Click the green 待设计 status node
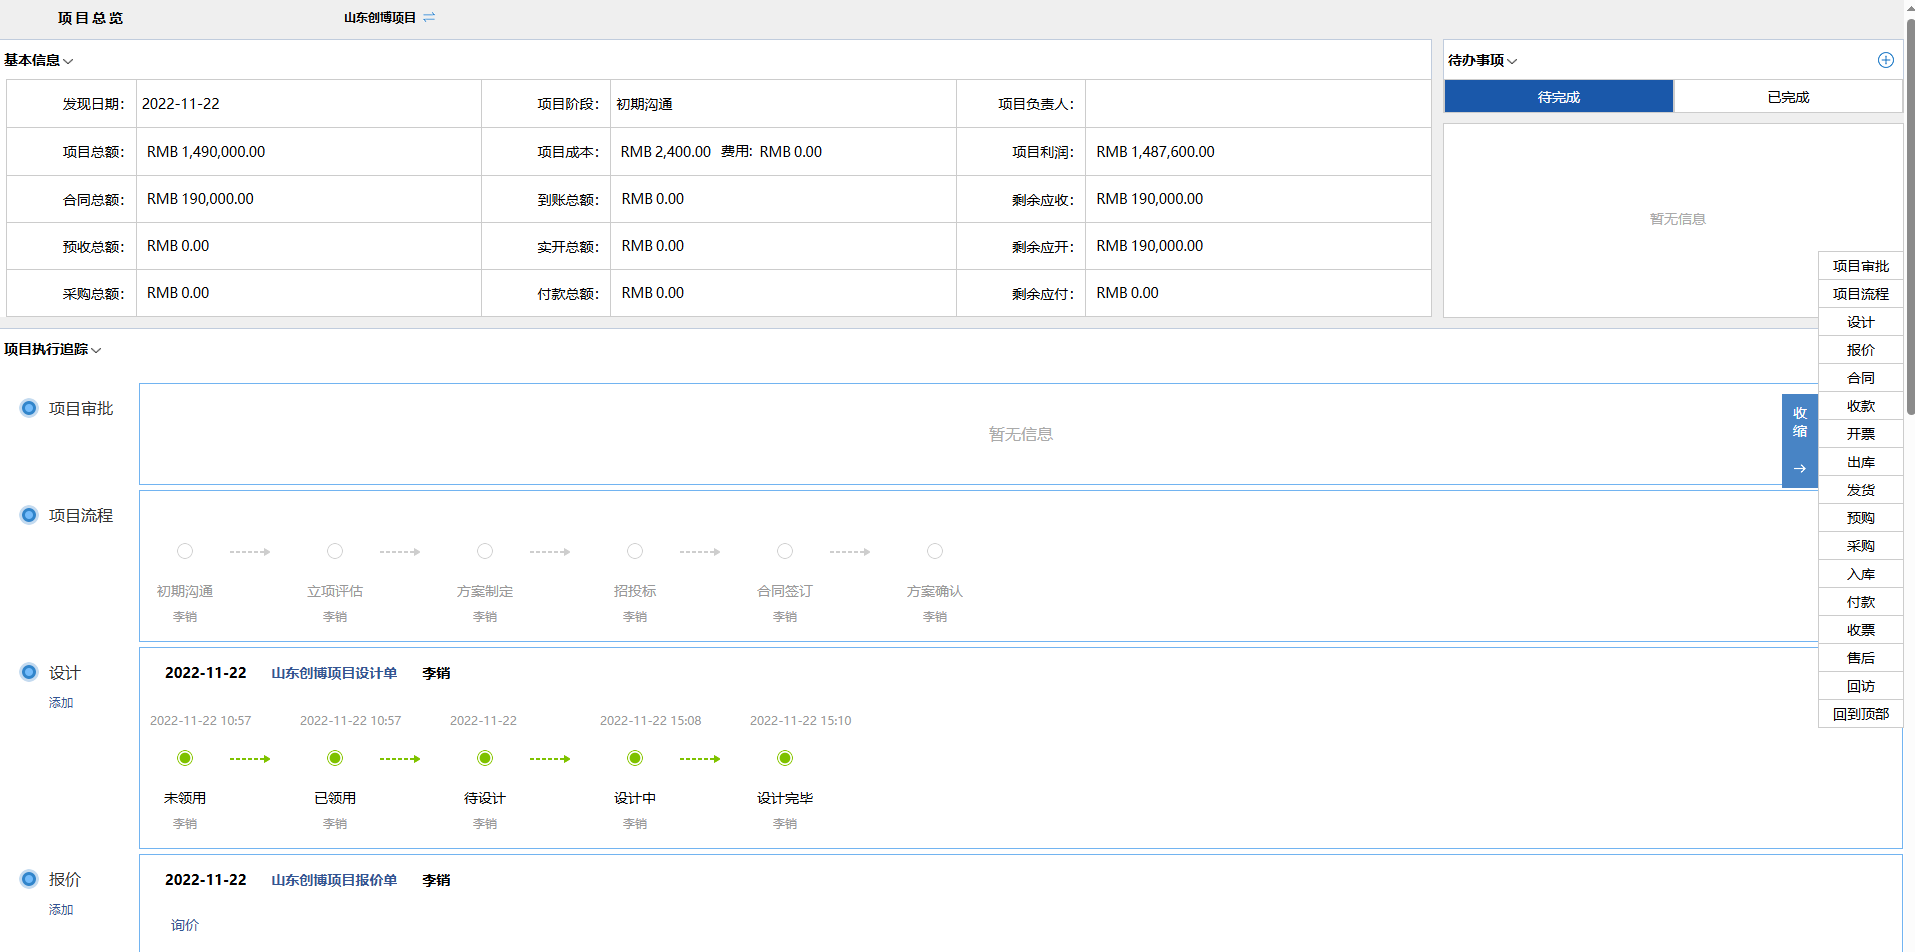This screenshot has height=952, width=1915. point(485,758)
